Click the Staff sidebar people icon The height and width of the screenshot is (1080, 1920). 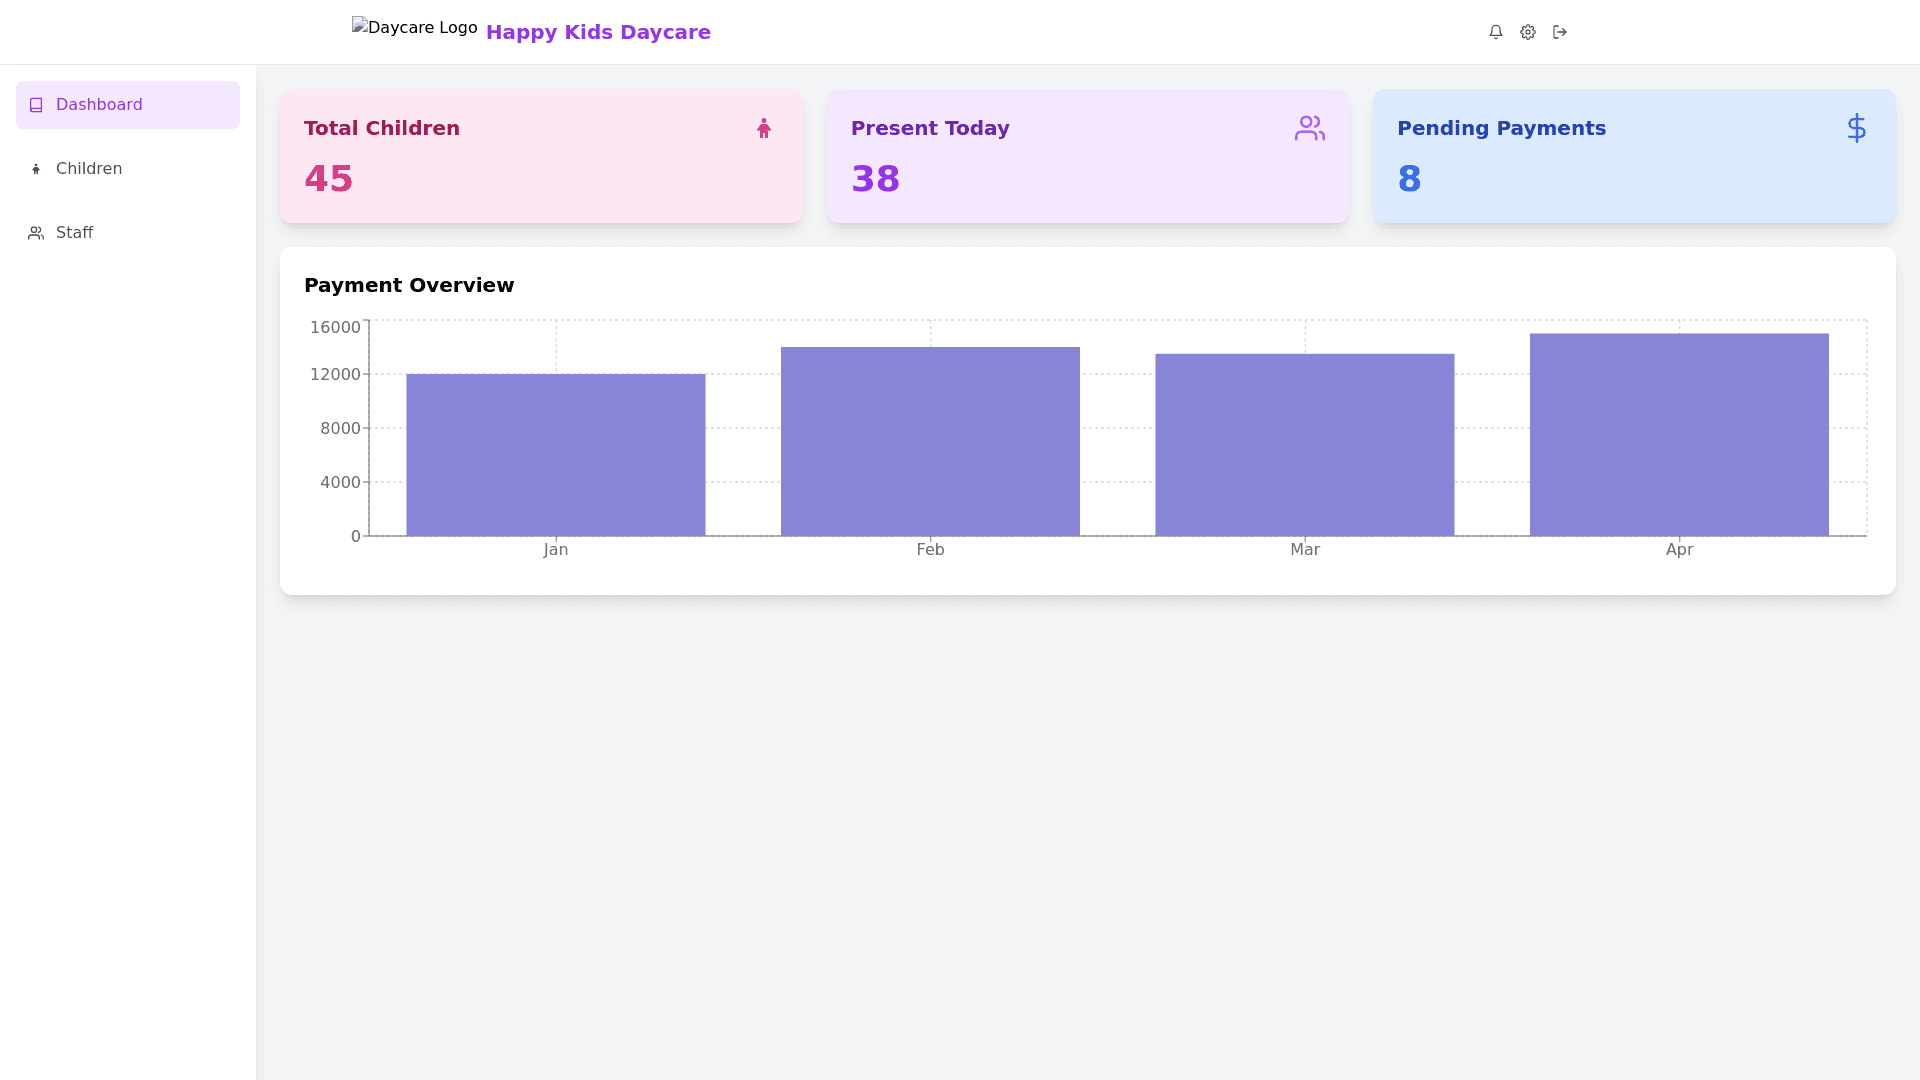pyautogui.click(x=36, y=233)
